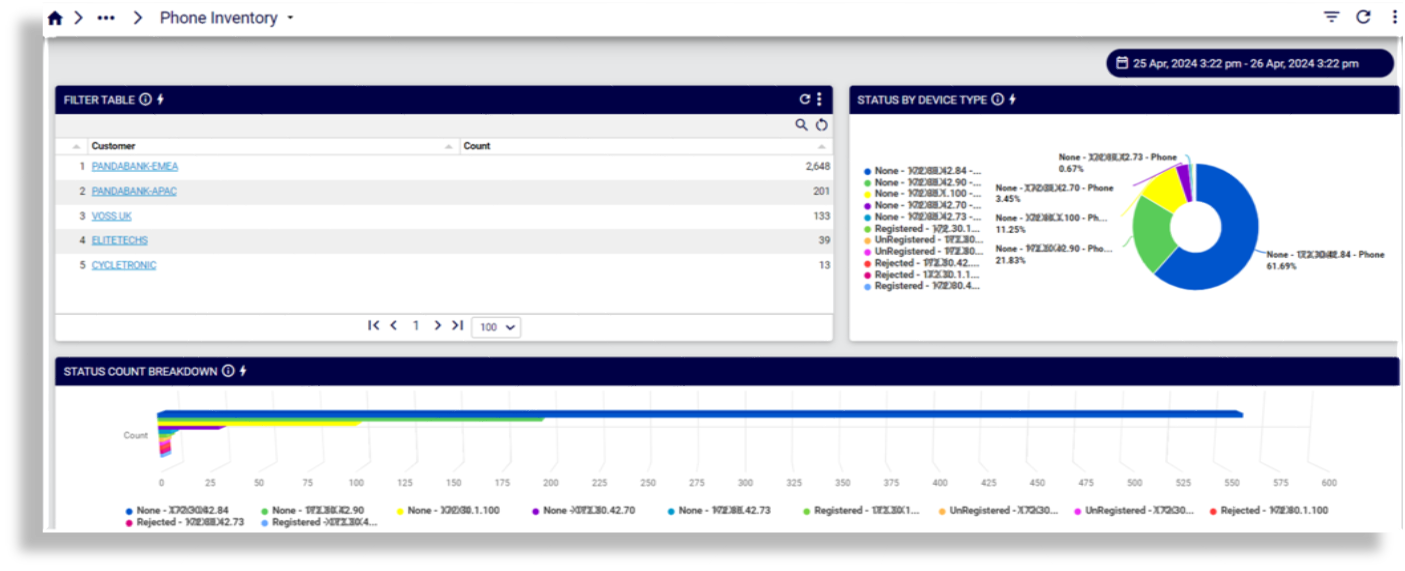Click the 61.69% Phone pie label

tap(1325, 260)
